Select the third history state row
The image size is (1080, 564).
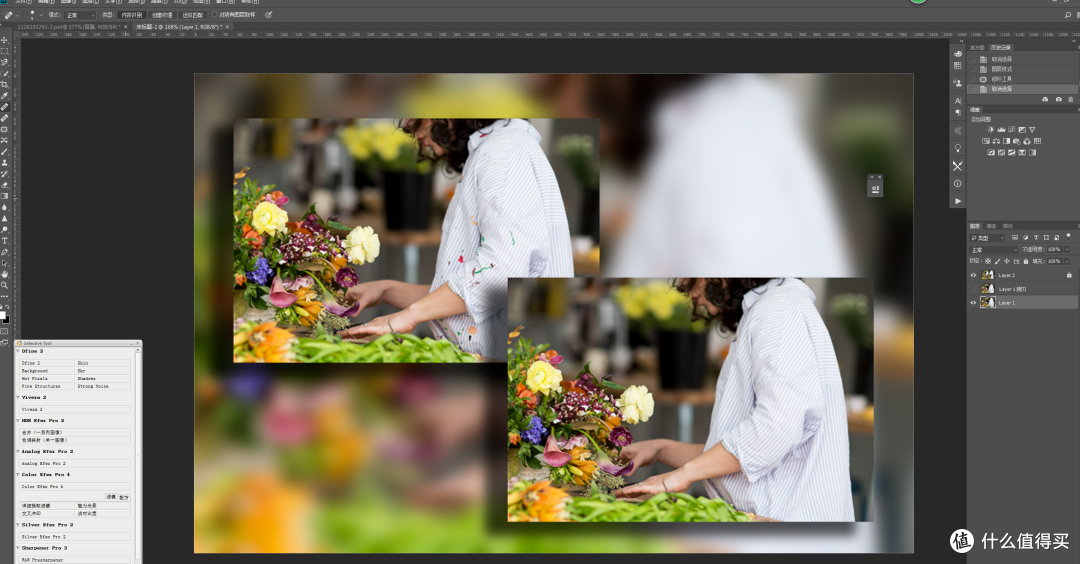(1023, 79)
